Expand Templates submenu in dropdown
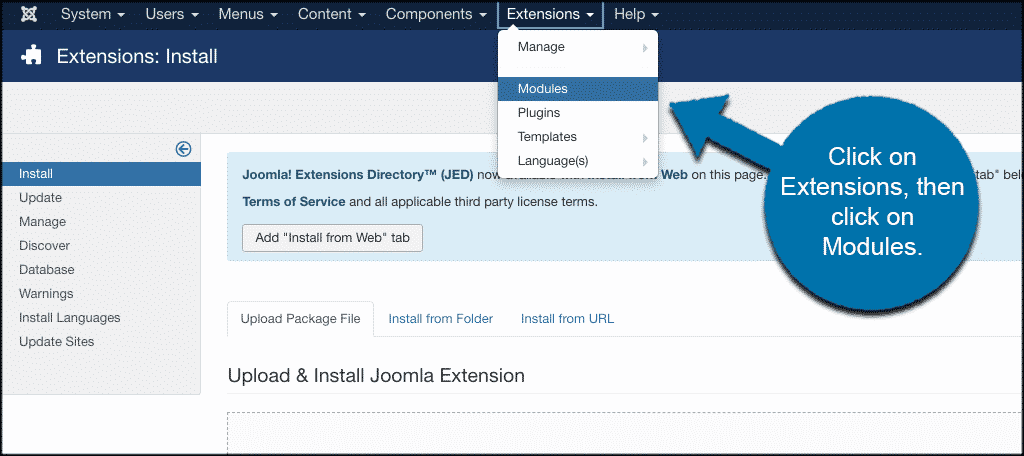The image size is (1024, 456). 578,137
